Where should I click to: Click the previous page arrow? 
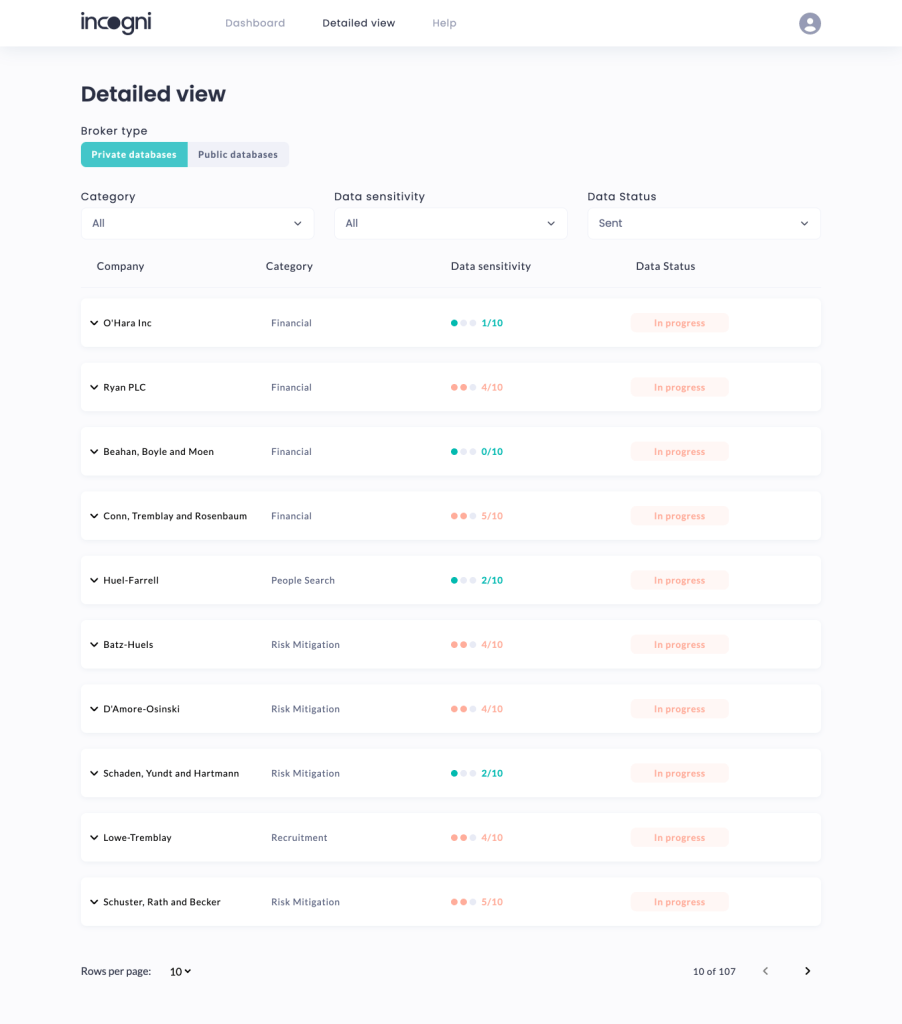click(766, 971)
